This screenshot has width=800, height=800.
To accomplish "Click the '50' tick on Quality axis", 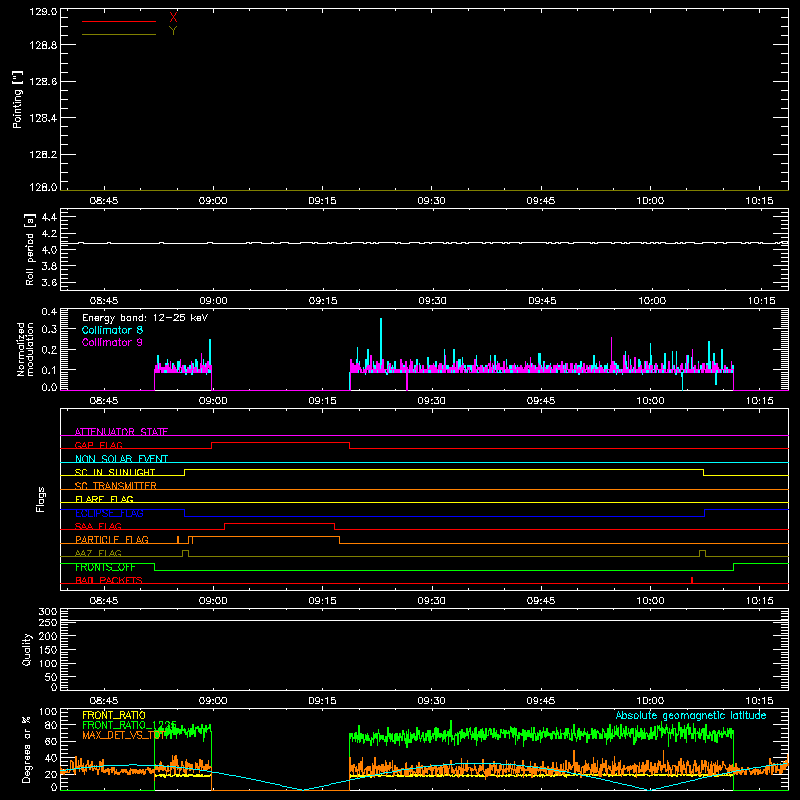I will (x=51, y=677).
